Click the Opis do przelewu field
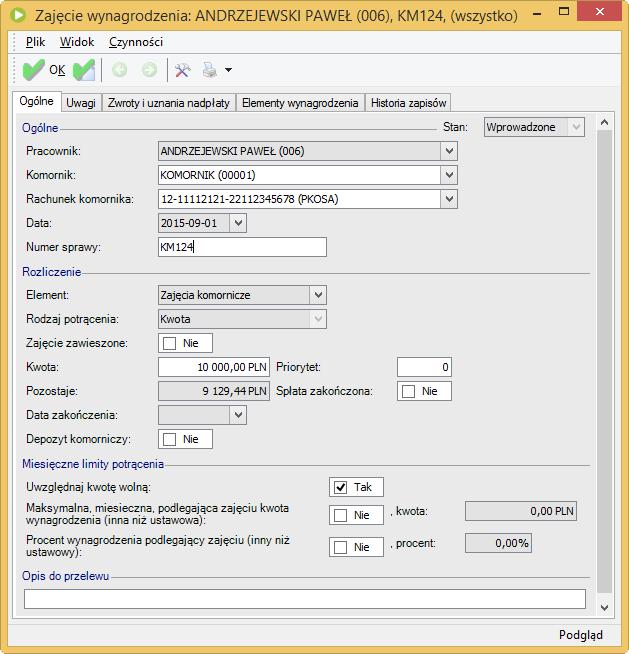The height and width of the screenshot is (654, 629). point(305,599)
